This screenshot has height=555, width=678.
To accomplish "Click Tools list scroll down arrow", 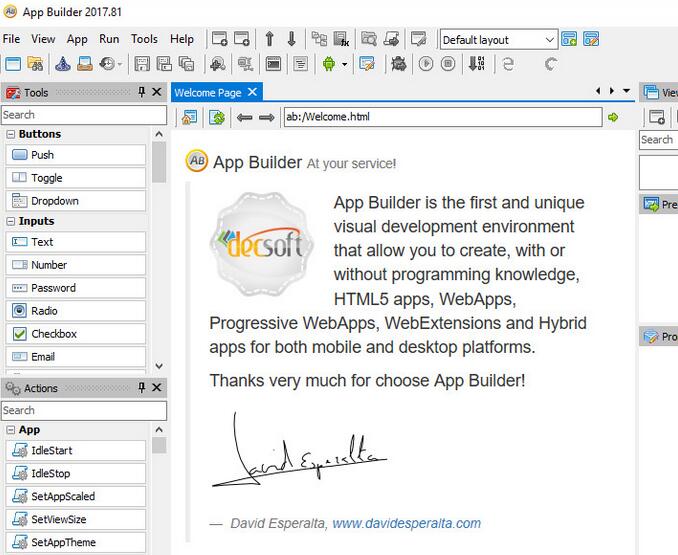I will pos(159,366).
